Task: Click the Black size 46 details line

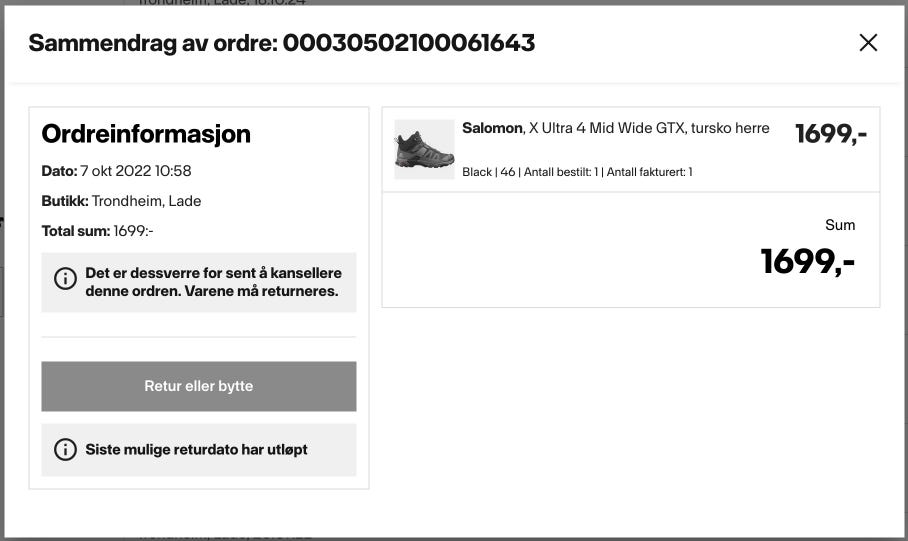Action: [577, 172]
